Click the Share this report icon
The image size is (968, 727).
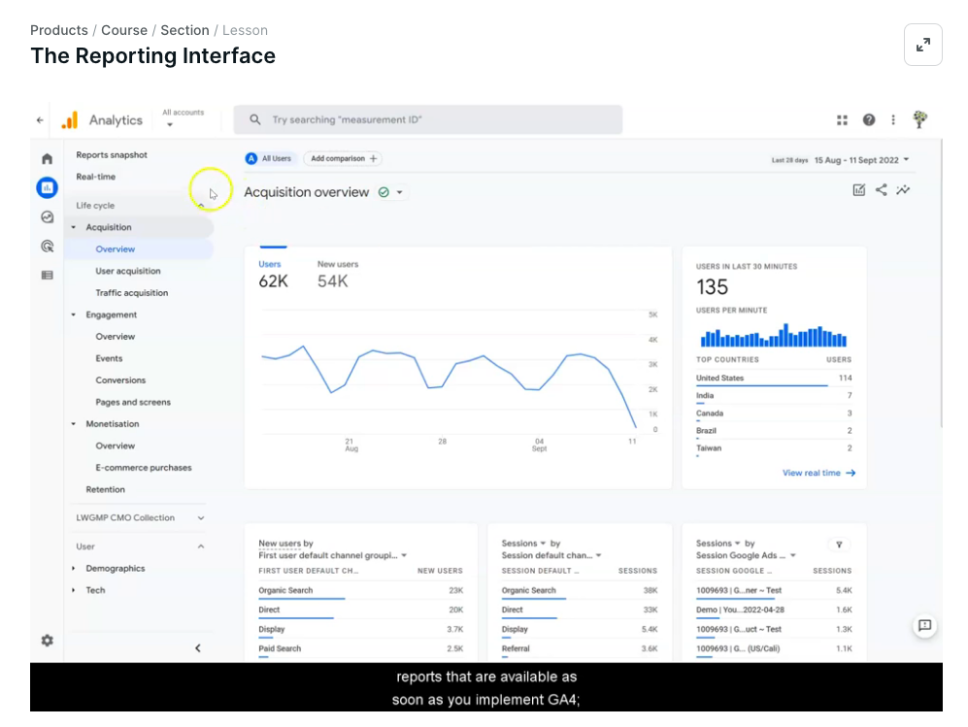point(881,190)
